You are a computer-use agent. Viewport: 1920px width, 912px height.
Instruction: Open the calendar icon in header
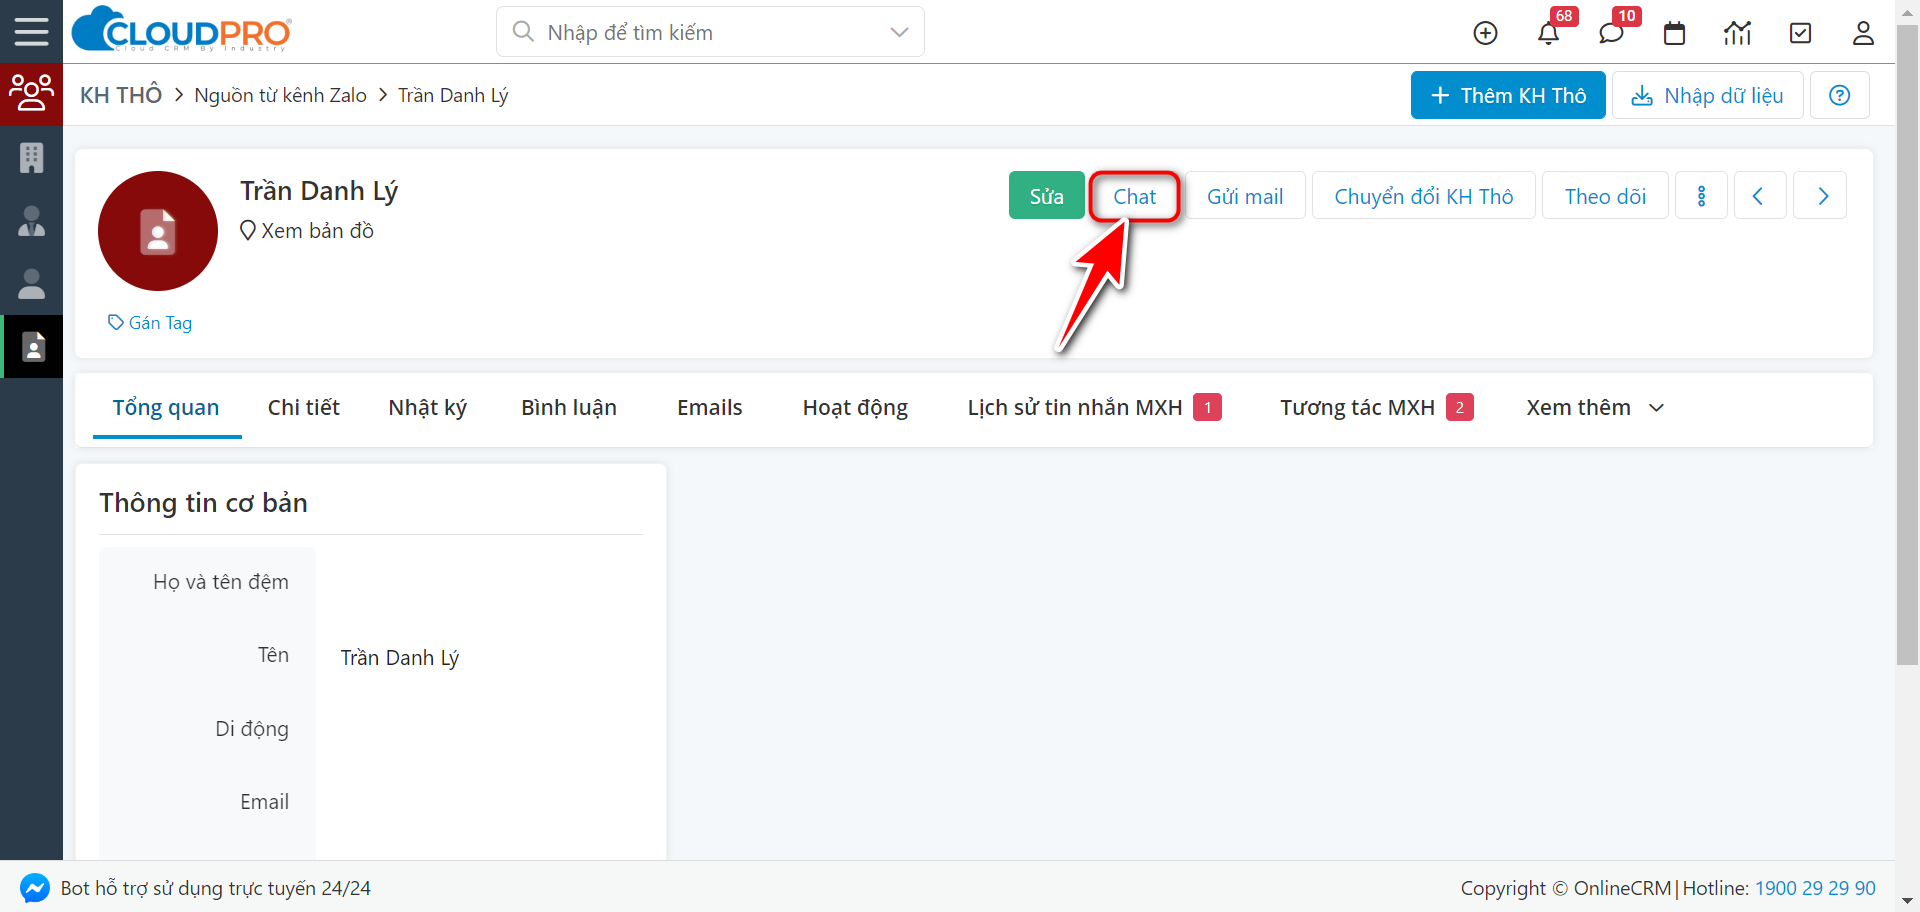(x=1674, y=33)
